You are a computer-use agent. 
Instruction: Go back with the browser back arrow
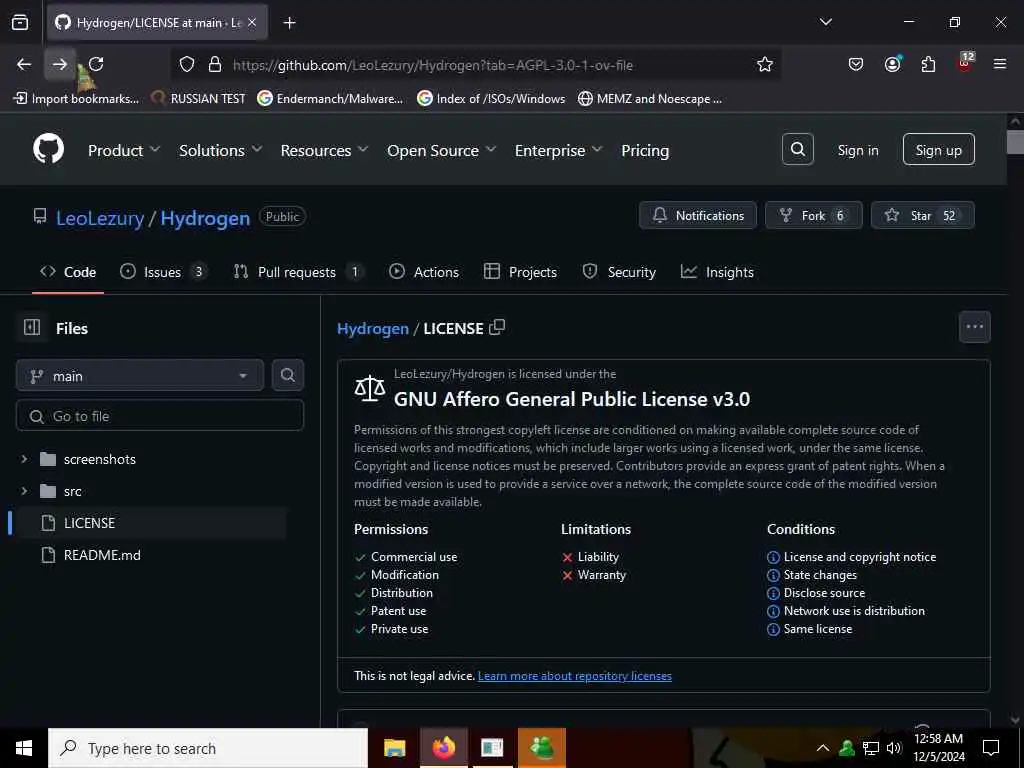point(24,64)
